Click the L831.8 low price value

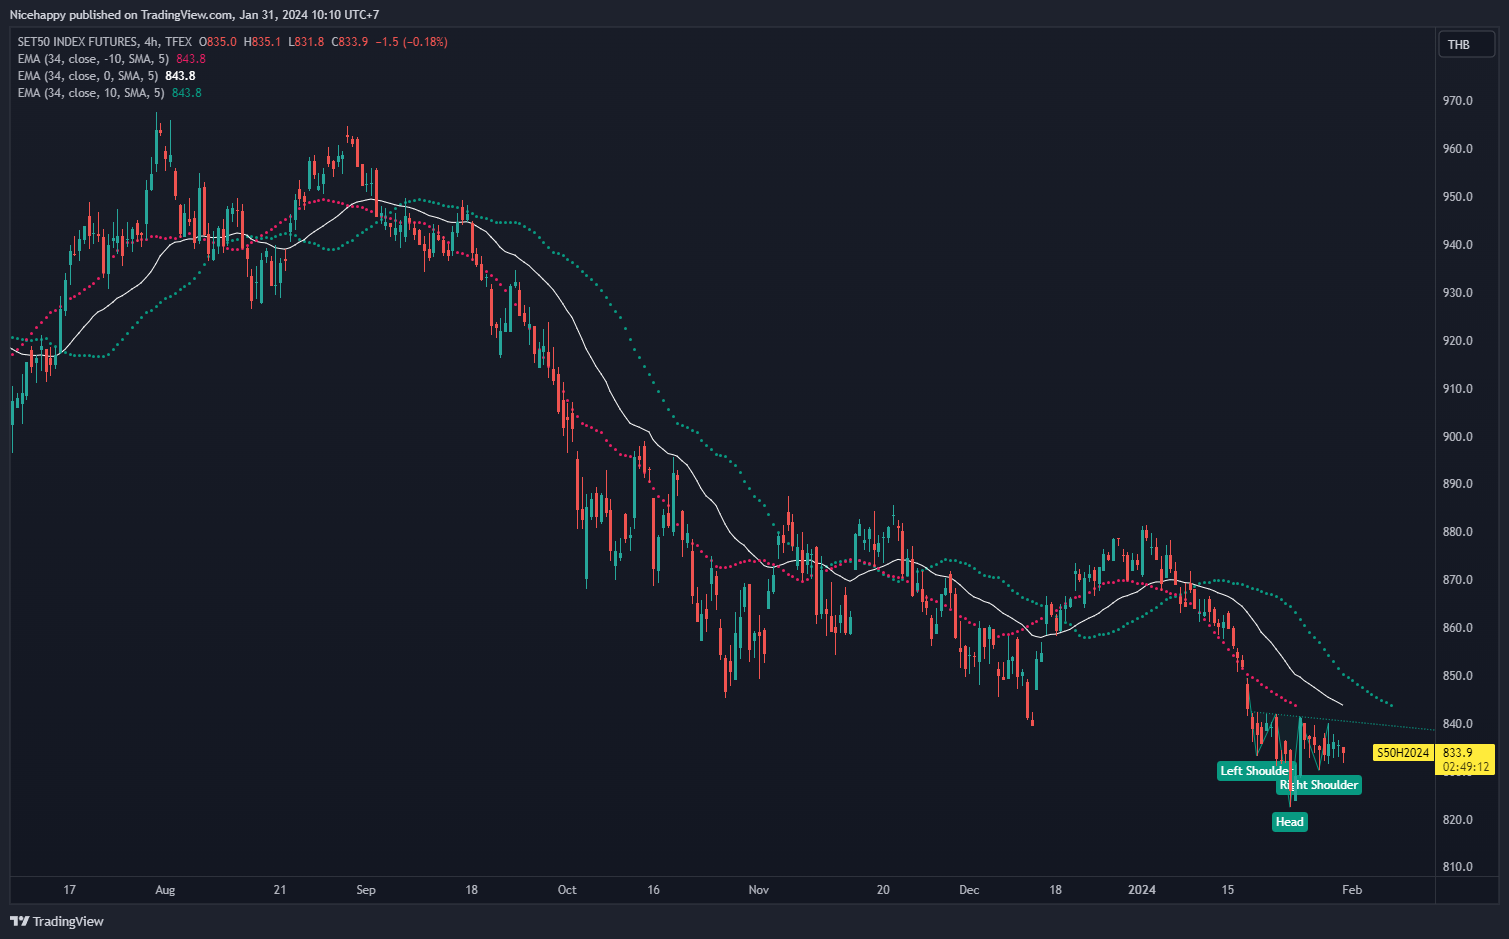tap(306, 42)
